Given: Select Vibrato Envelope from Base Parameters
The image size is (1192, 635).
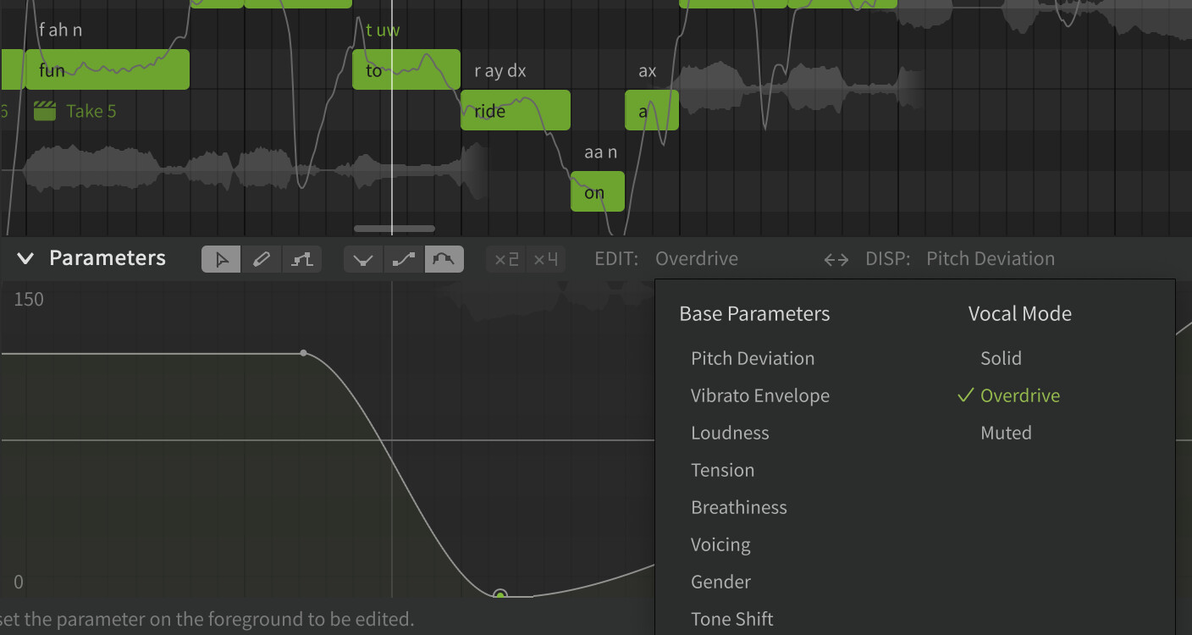Looking at the screenshot, I should click(759, 395).
